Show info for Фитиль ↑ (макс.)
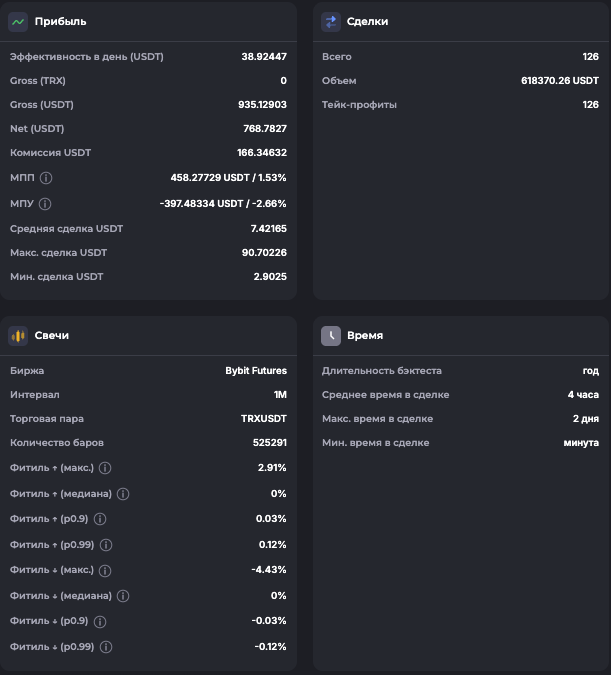The width and height of the screenshot is (611, 675). (105, 468)
